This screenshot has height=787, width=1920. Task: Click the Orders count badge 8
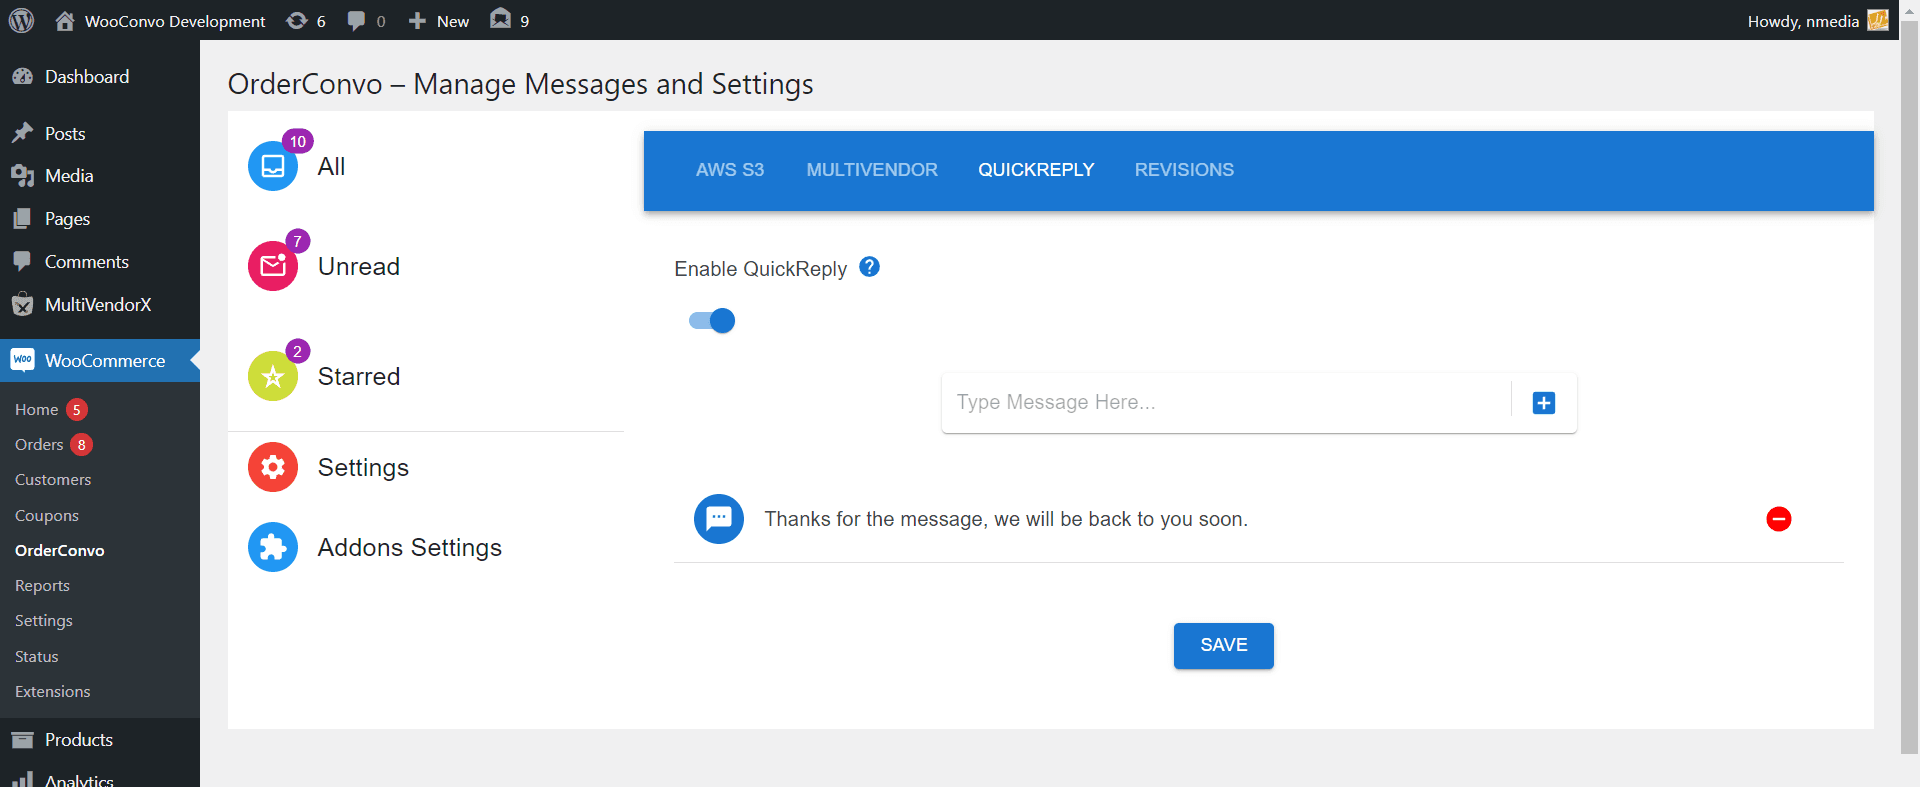[82, 444]
